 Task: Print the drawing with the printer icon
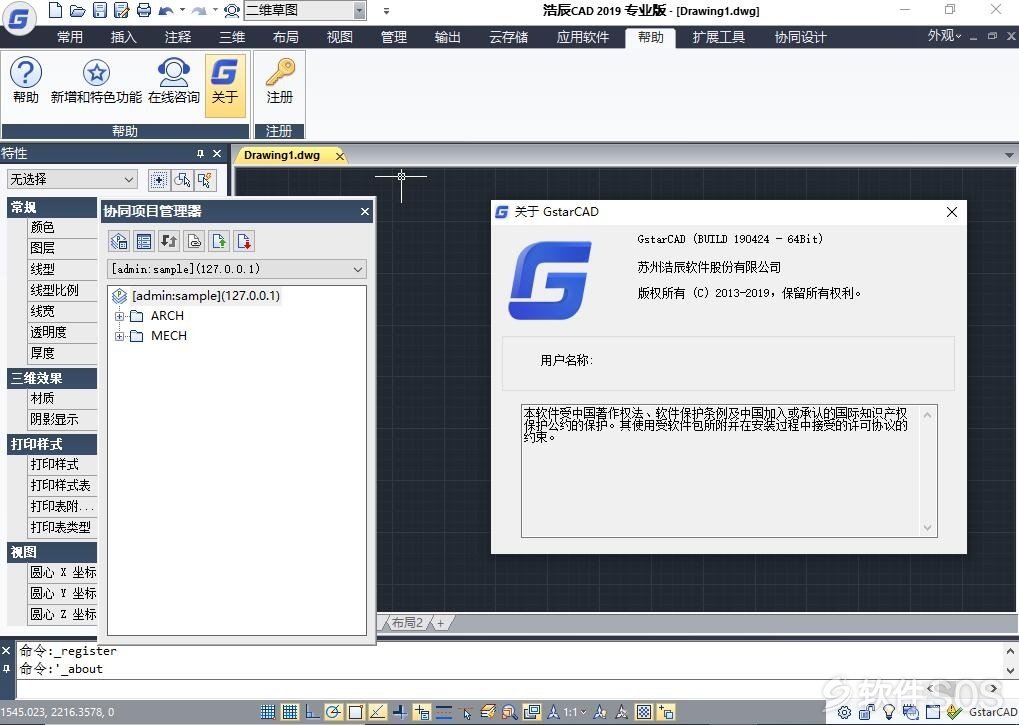click(x=144, y=10)
